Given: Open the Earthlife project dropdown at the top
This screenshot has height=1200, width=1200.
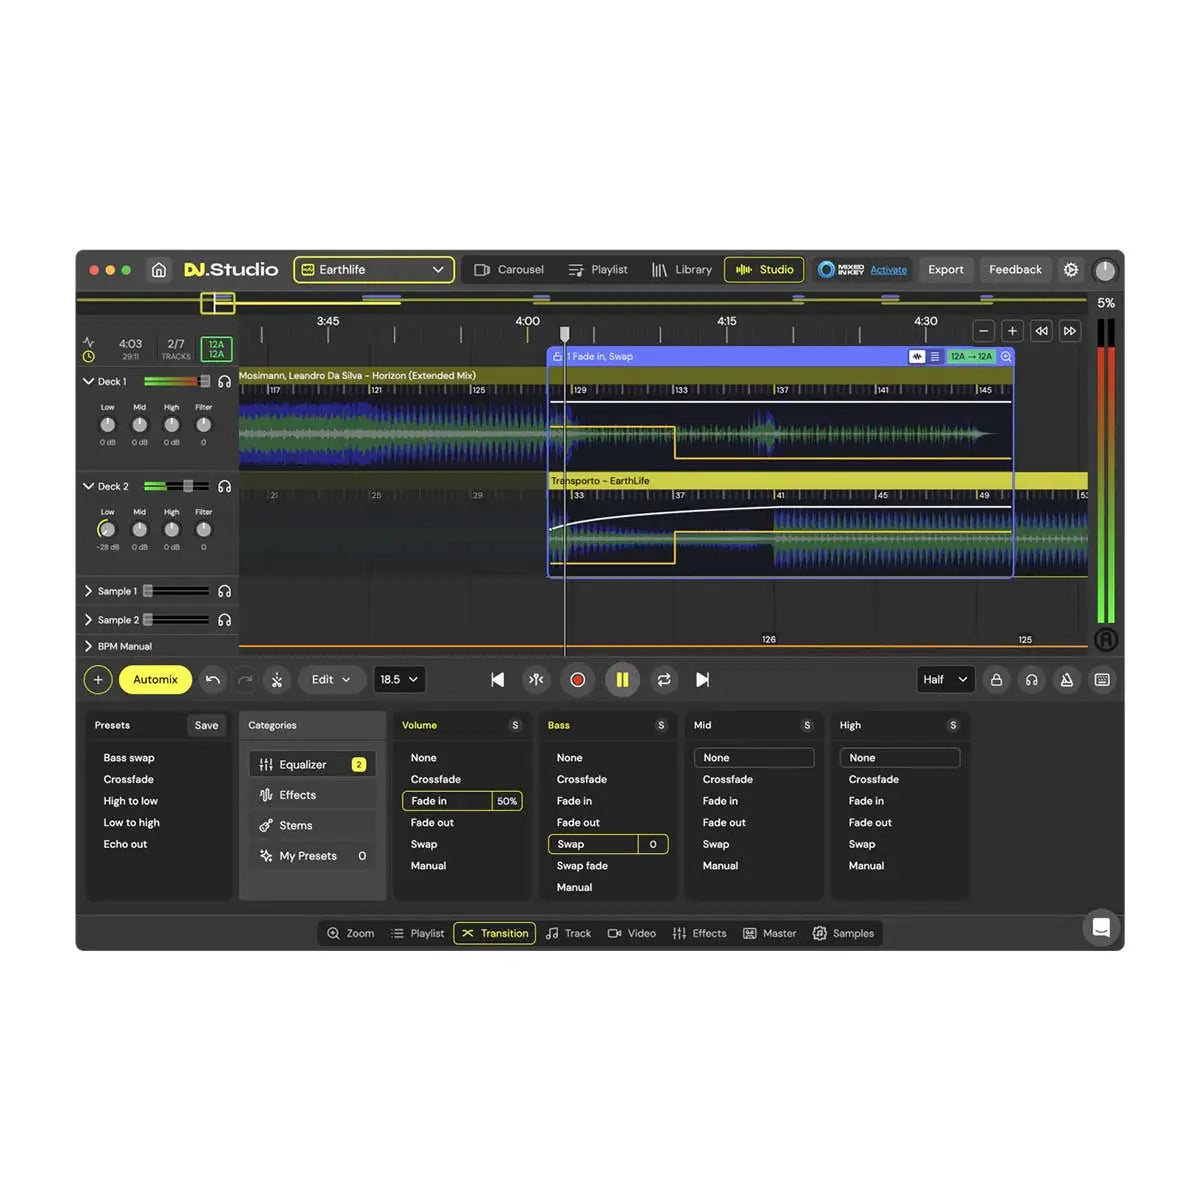Looking at the screenshot, I should click(x=373, y=269).
